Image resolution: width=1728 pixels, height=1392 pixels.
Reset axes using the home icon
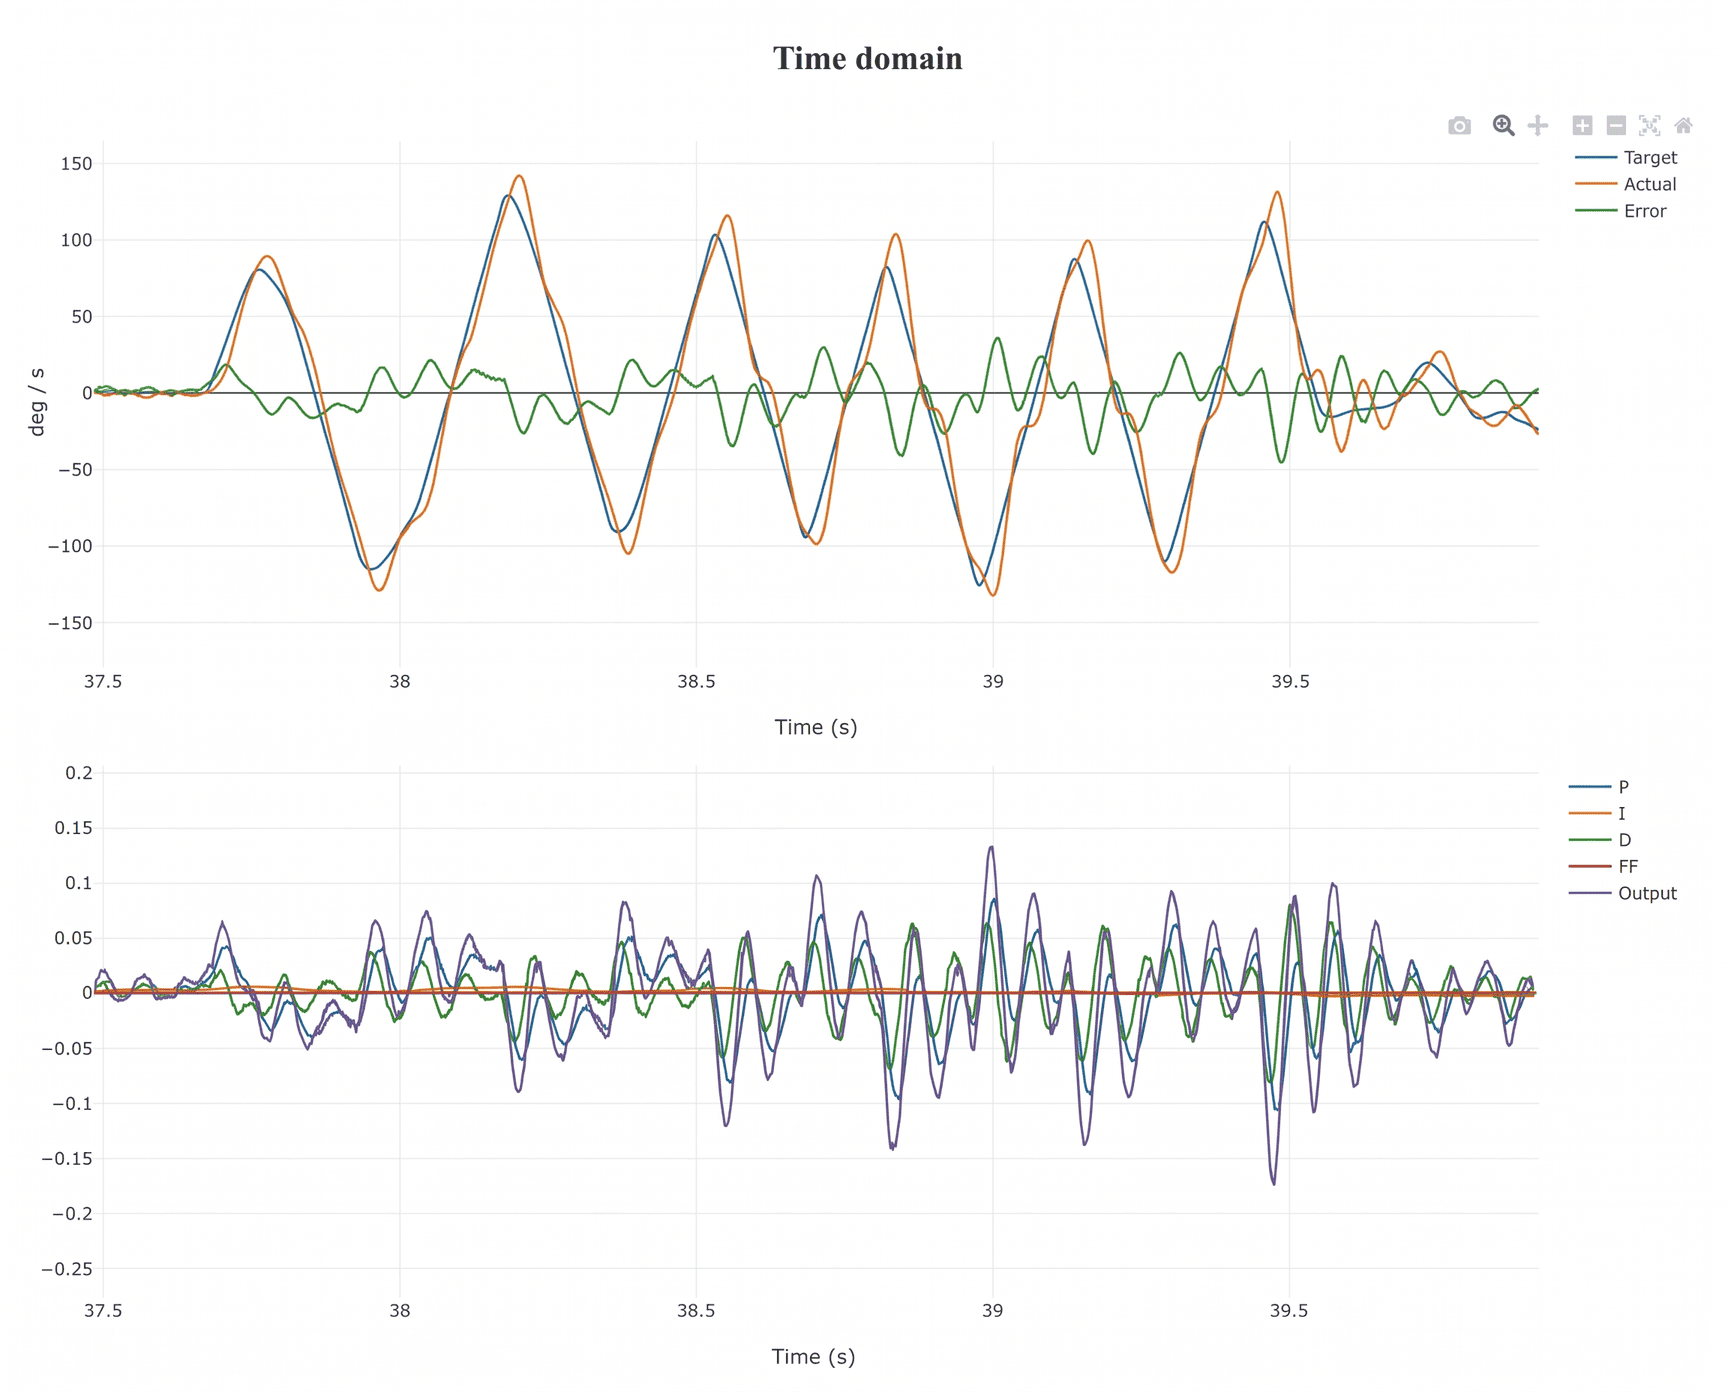coord(1684,125)
